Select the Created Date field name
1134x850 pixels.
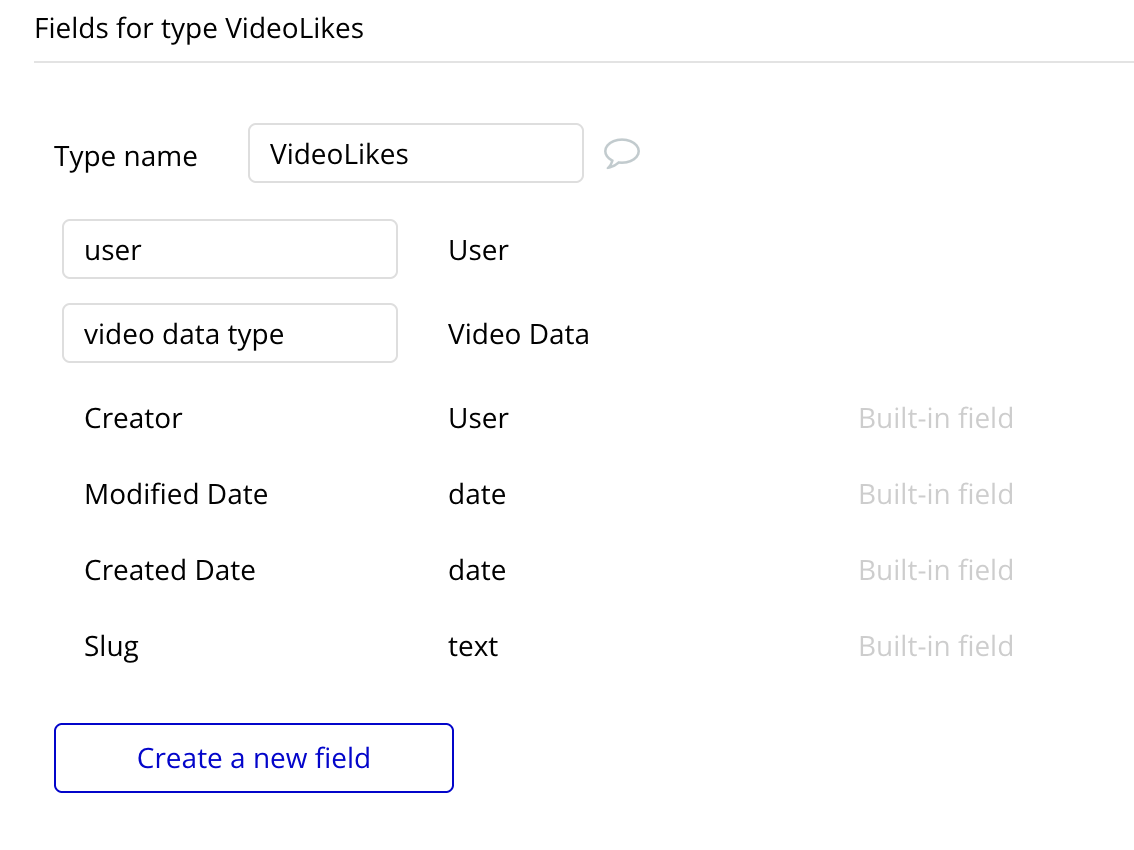click(x=170, y=570)
